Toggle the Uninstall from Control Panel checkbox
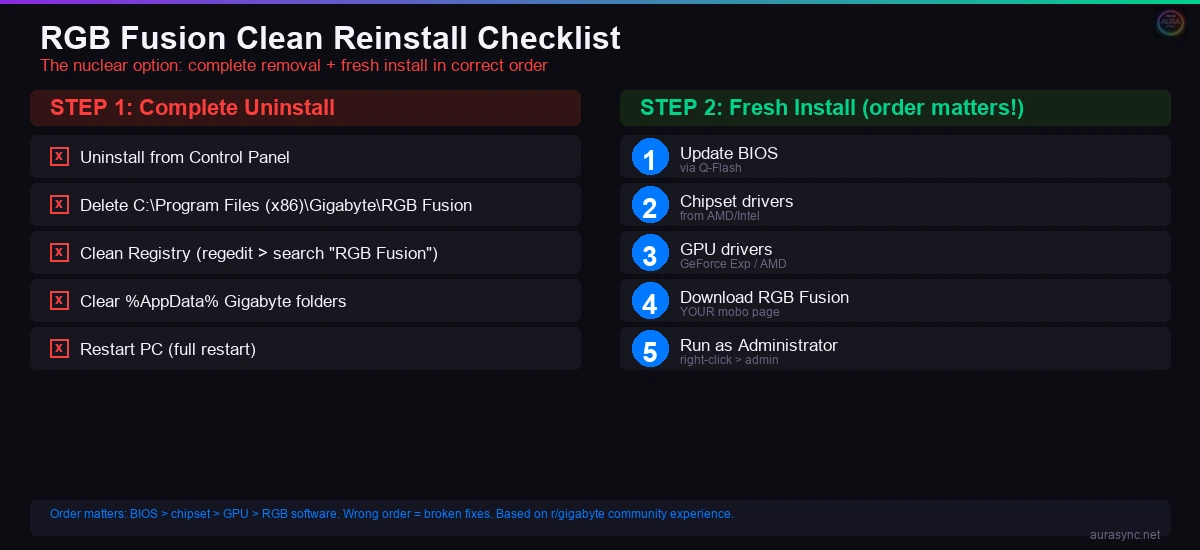The width and height of the screenshot is (1200, 550). (x=60, y=157)
